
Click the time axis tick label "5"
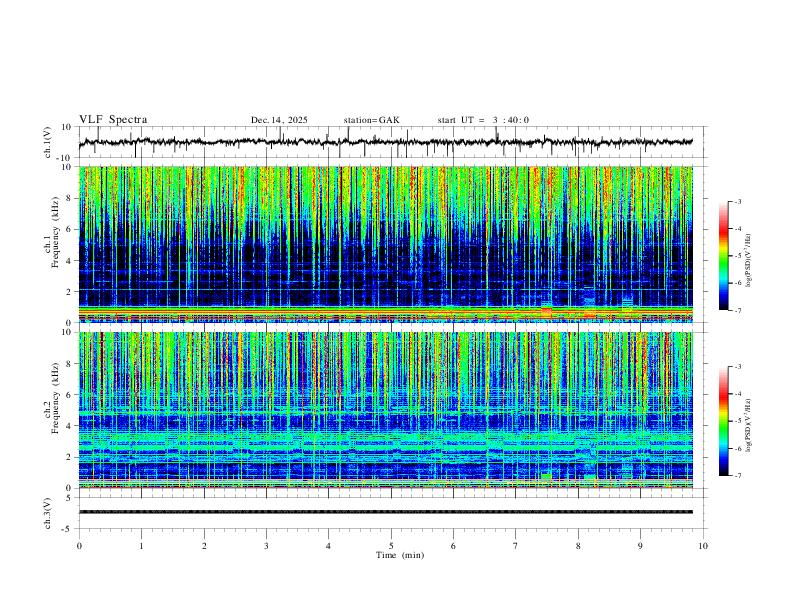(x=391, y=546)
